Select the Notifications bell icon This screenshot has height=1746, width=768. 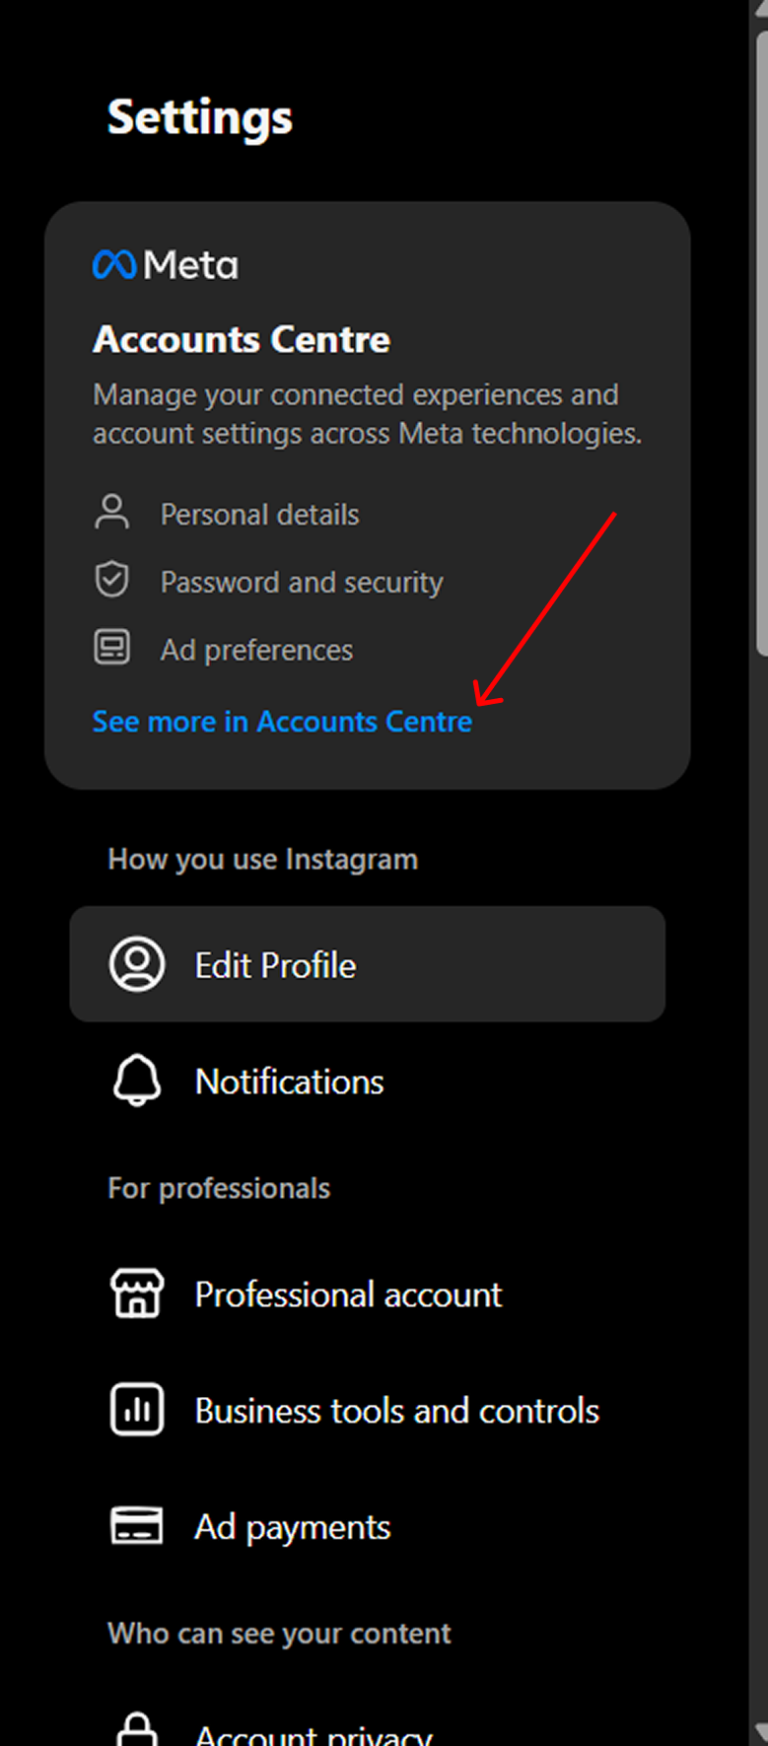point(136,1080)
